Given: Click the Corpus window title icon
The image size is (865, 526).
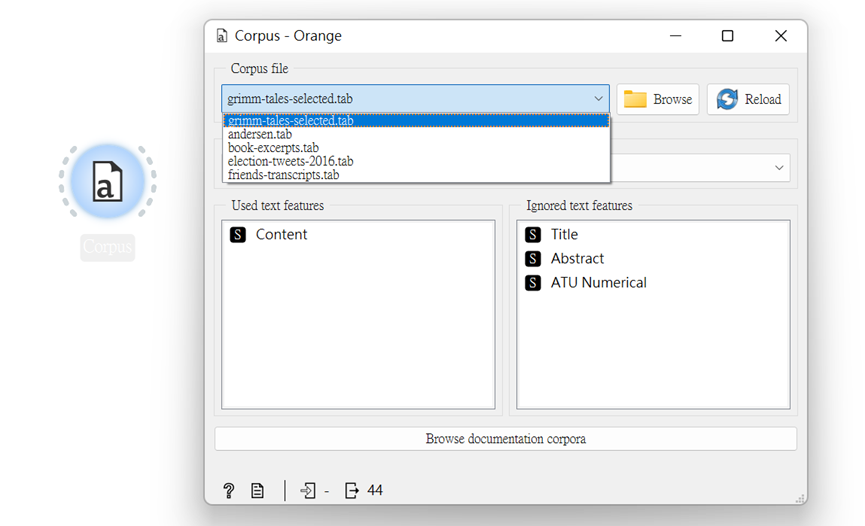Looking at the screenshot, I should coord(222,36).
